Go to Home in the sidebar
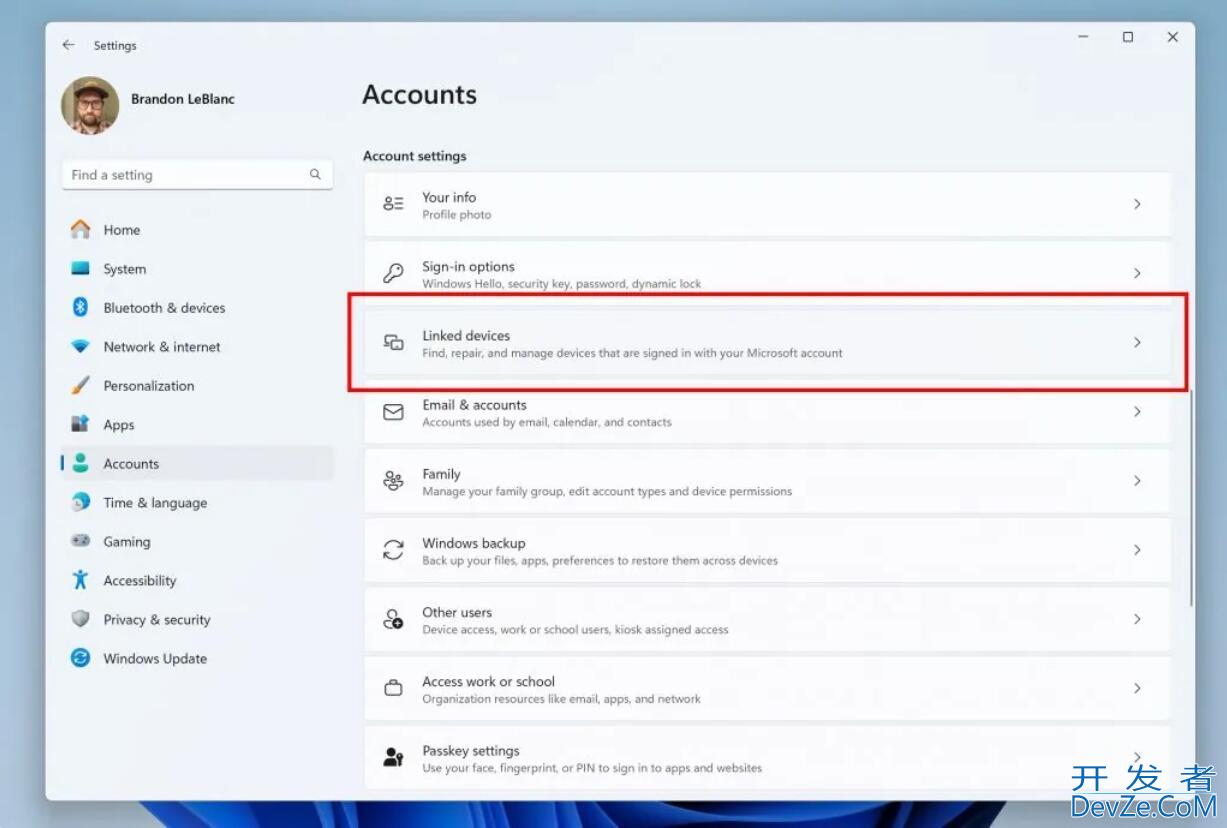Image resolution: width=1227 pixels, height=828 pixels. 122,230
